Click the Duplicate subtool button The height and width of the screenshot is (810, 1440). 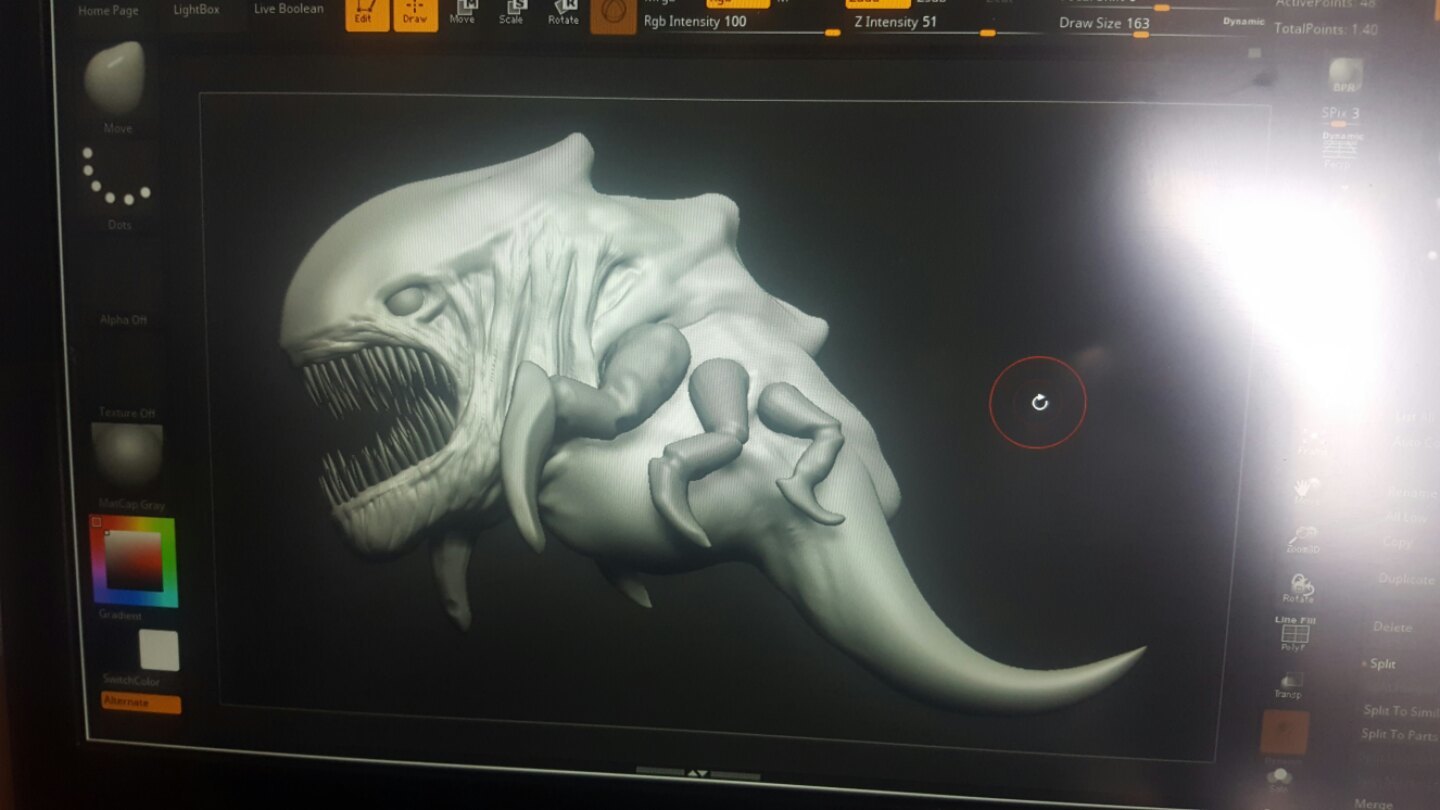[x=1406, y=579]
